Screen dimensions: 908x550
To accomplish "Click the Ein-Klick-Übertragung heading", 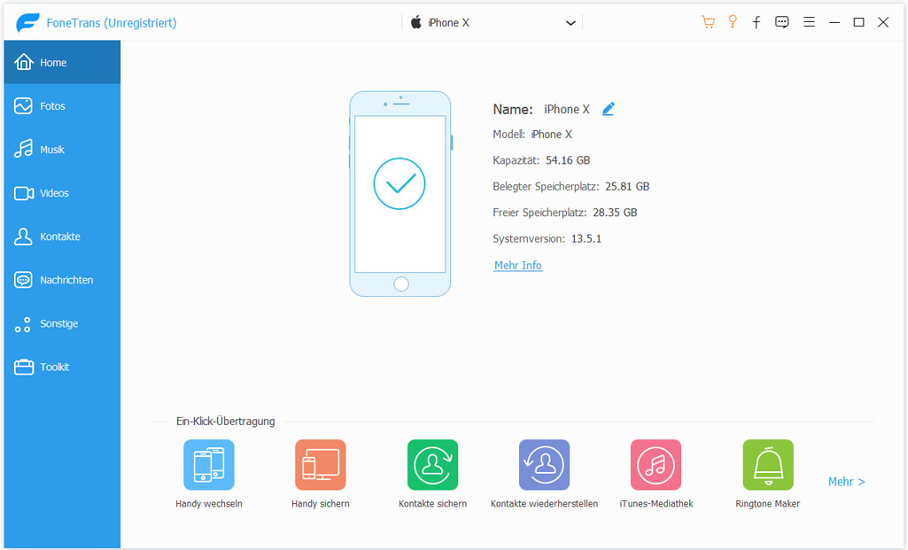I will [x=225, y=421].
